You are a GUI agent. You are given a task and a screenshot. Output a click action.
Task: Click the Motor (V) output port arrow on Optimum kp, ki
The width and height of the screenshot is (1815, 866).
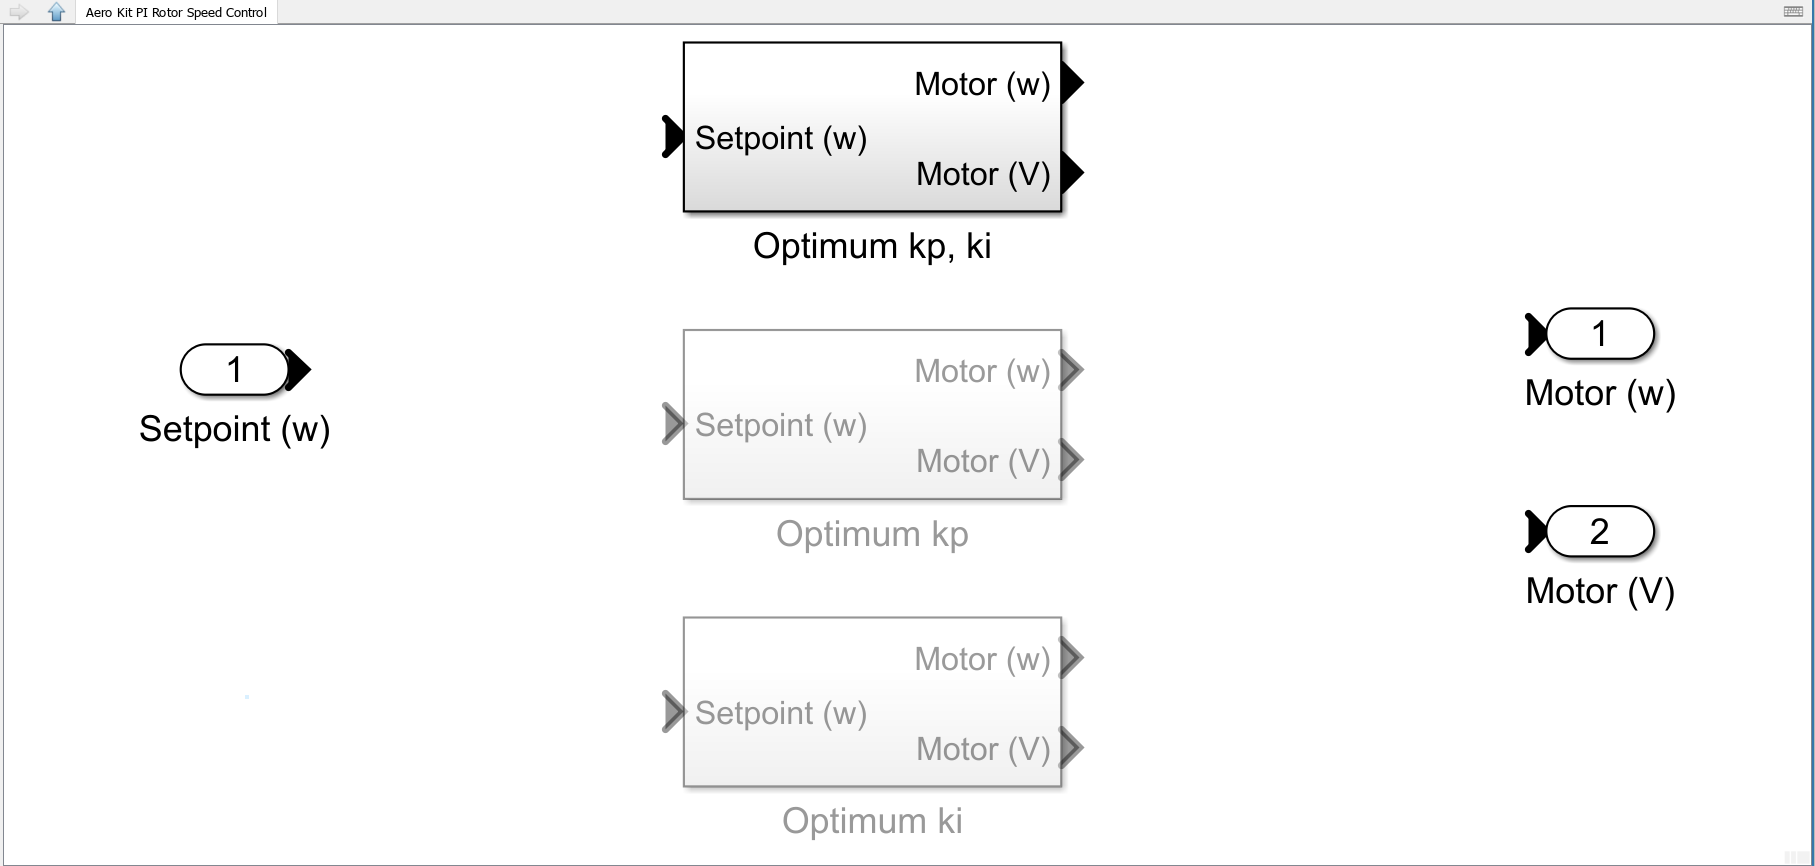click(1072, 173)
